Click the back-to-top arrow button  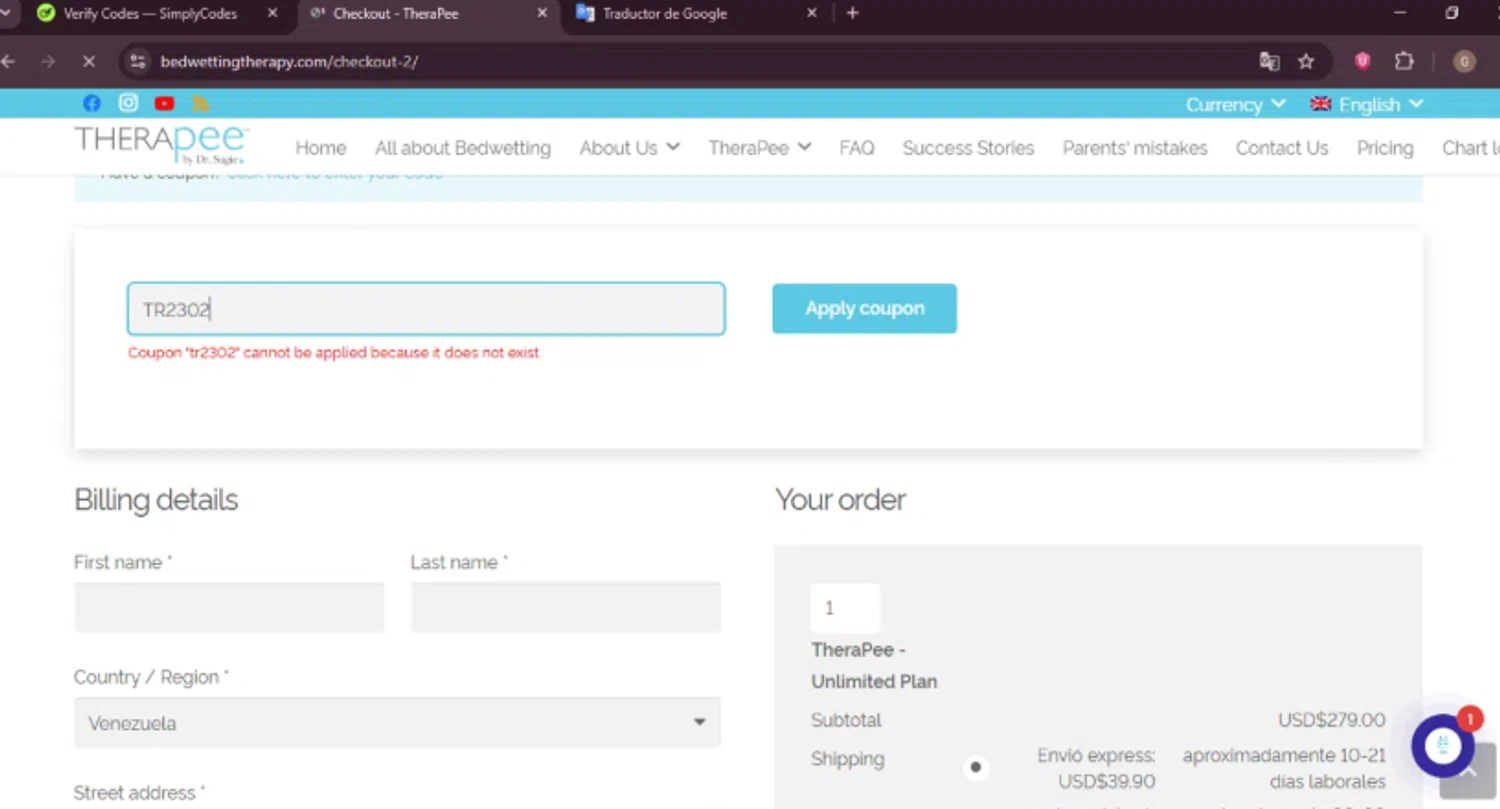click(1469, 773)
